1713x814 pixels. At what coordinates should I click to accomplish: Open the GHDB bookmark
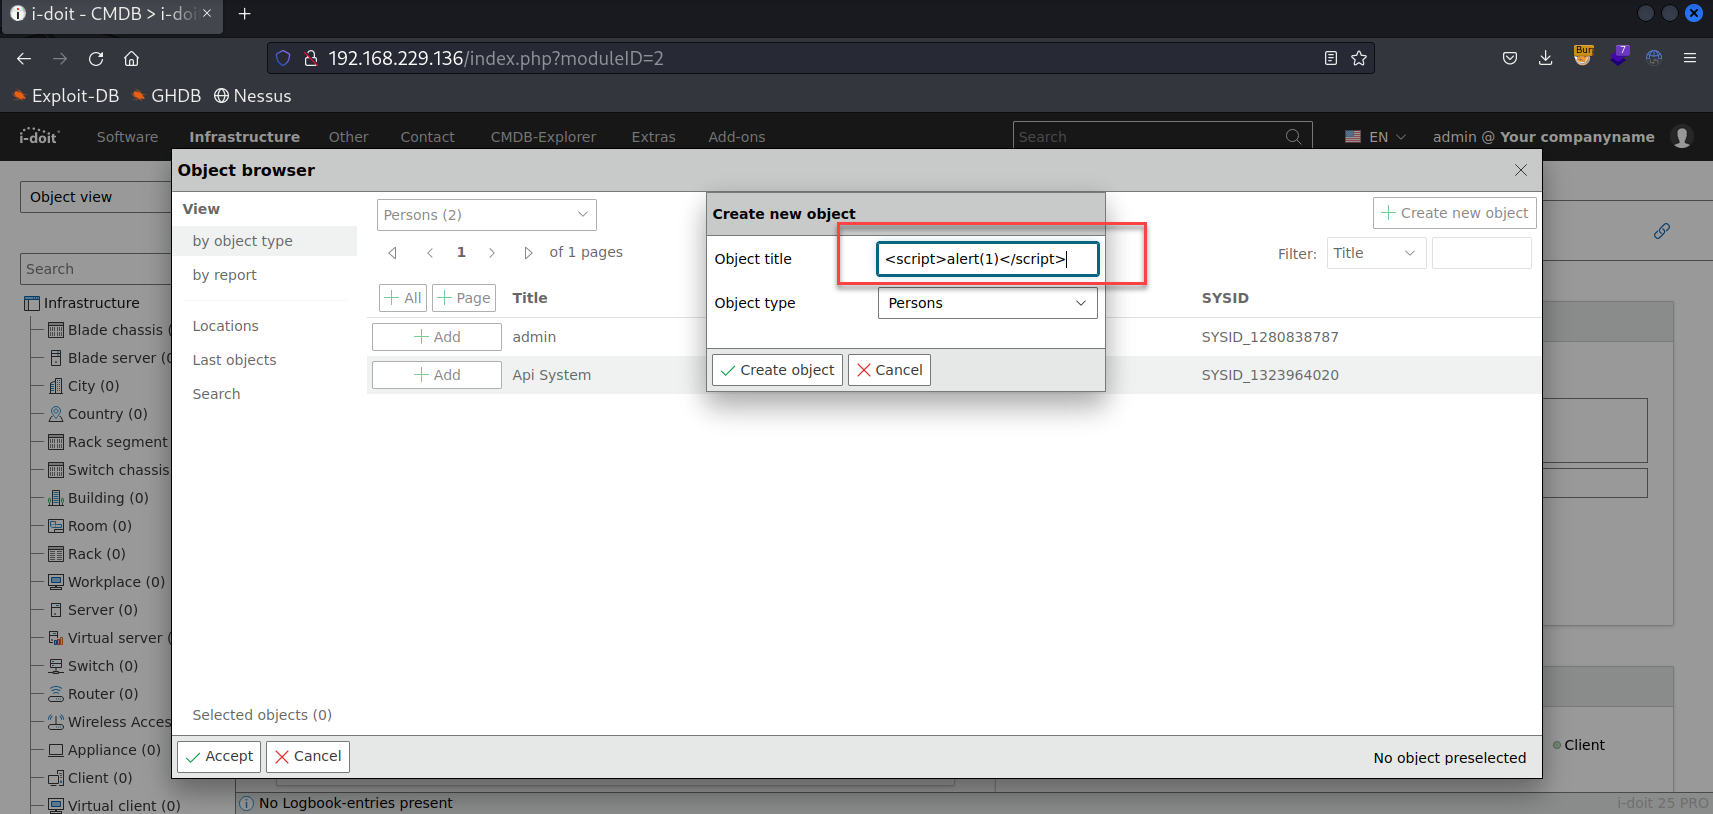pos(167,96)
